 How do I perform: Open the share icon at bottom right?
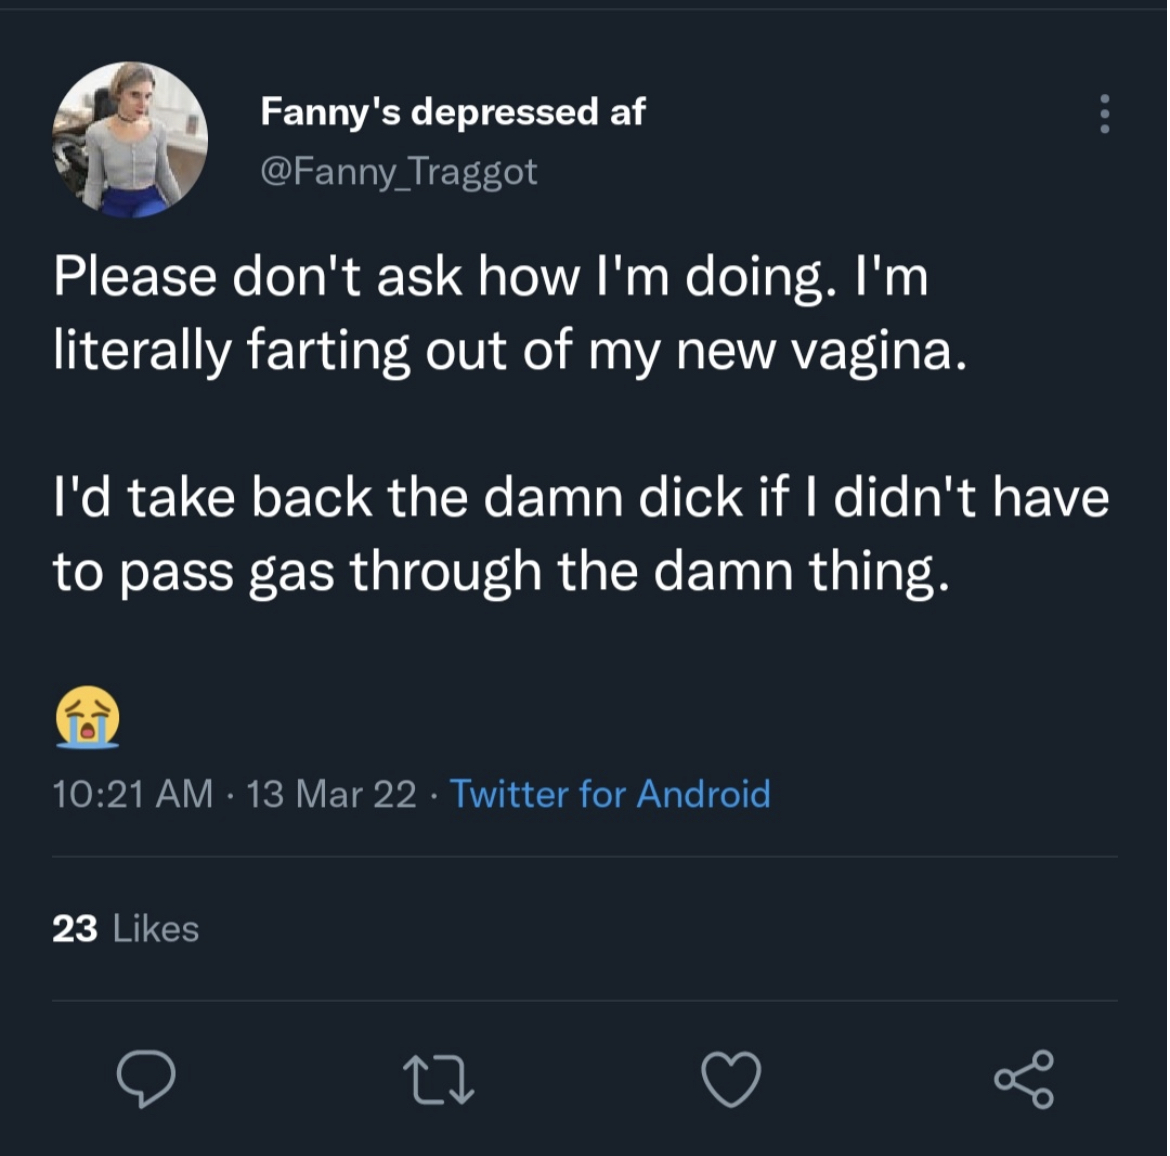point(1024,1079)
